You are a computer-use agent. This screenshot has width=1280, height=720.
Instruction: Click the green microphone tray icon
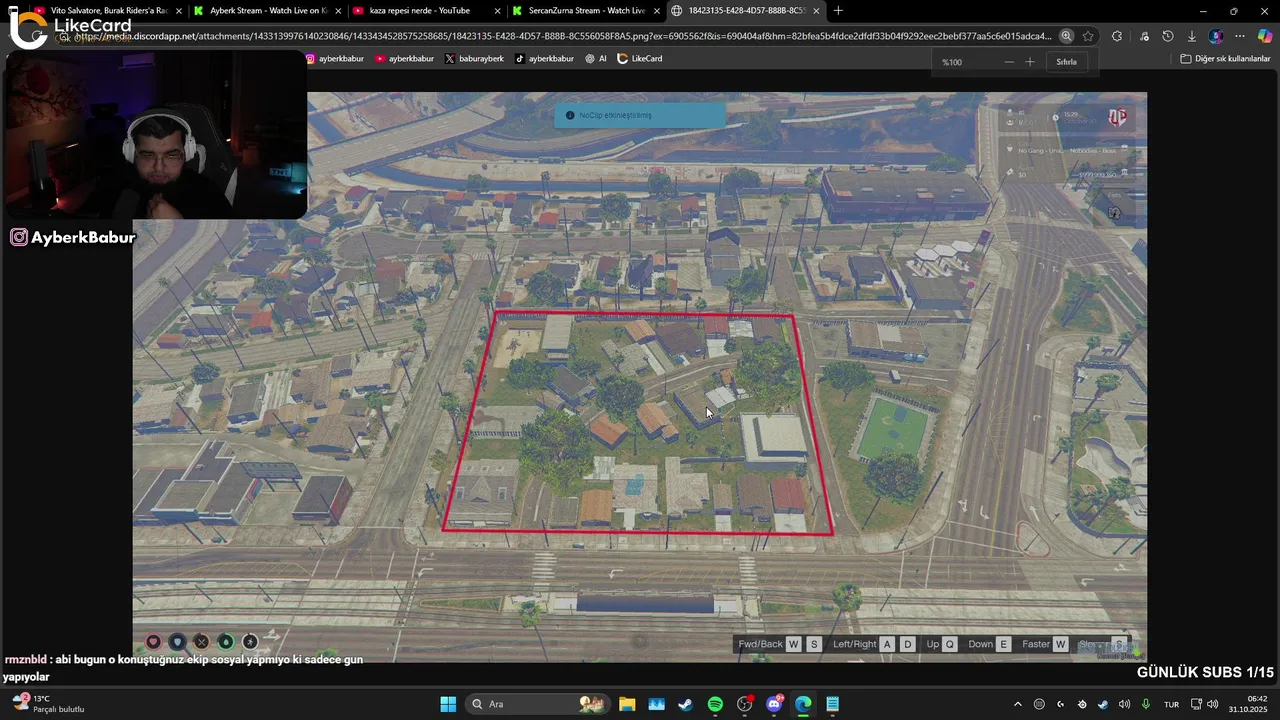click(1146, 704)
